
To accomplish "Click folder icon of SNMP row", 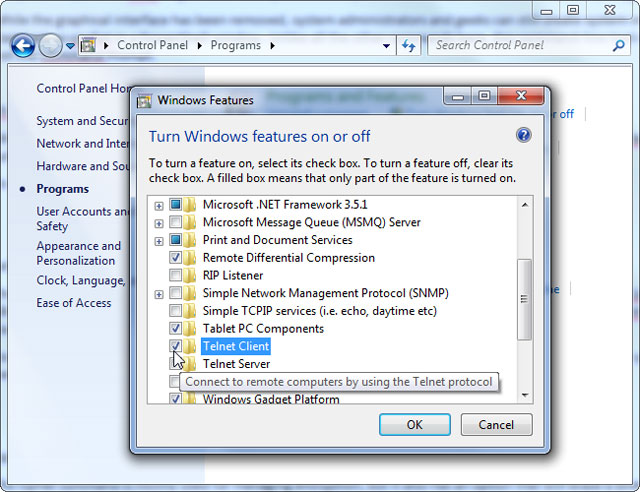I will [189, 293].
